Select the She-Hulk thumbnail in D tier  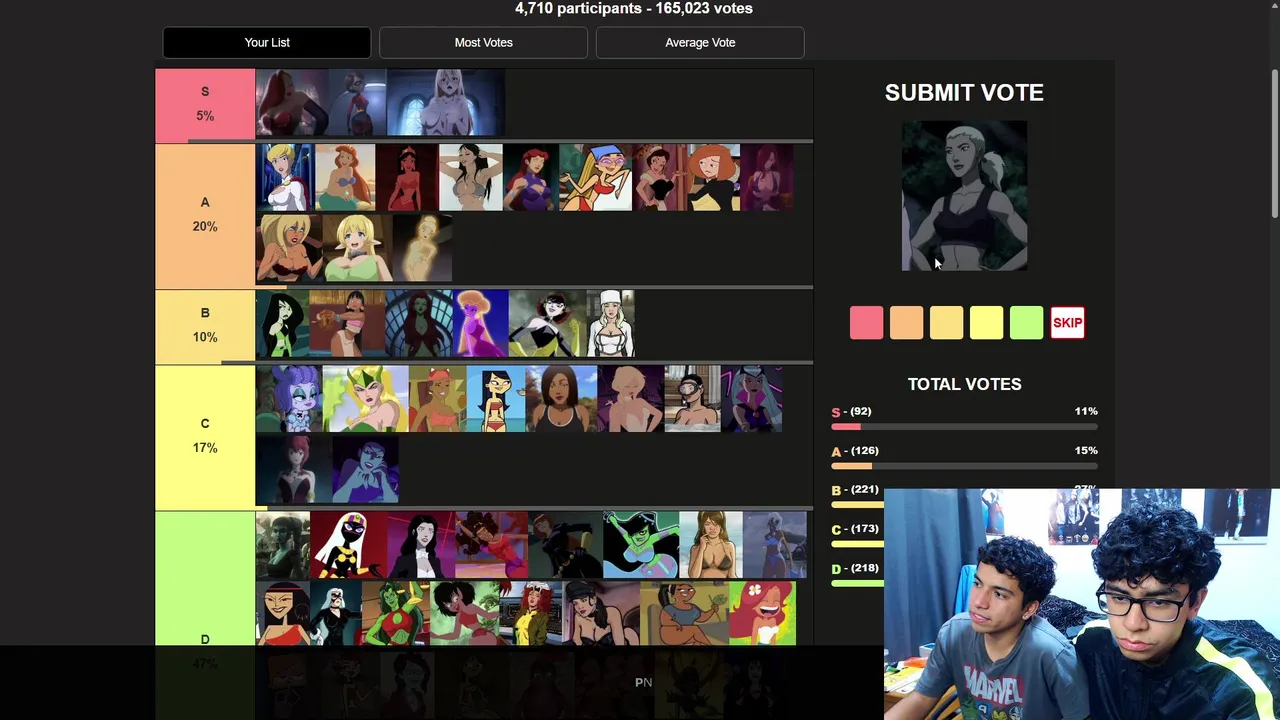coord(395,612)
